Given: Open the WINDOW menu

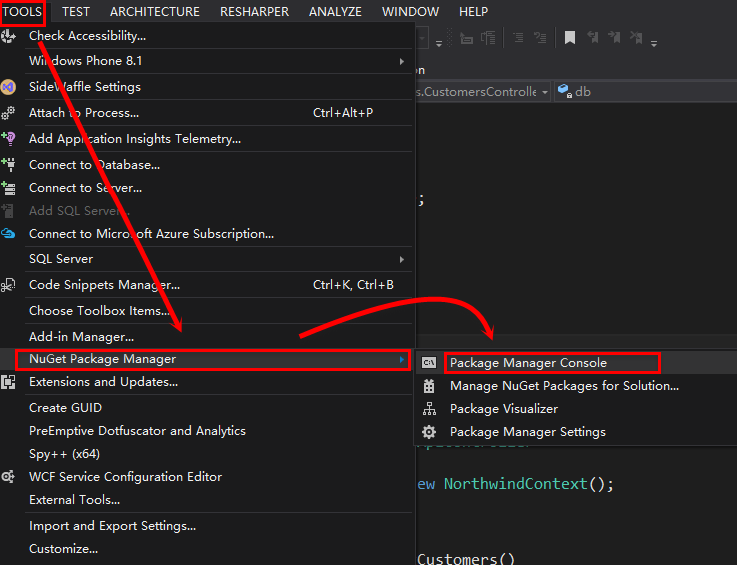Looking at the screenshot, I should [x=410, y=12].
